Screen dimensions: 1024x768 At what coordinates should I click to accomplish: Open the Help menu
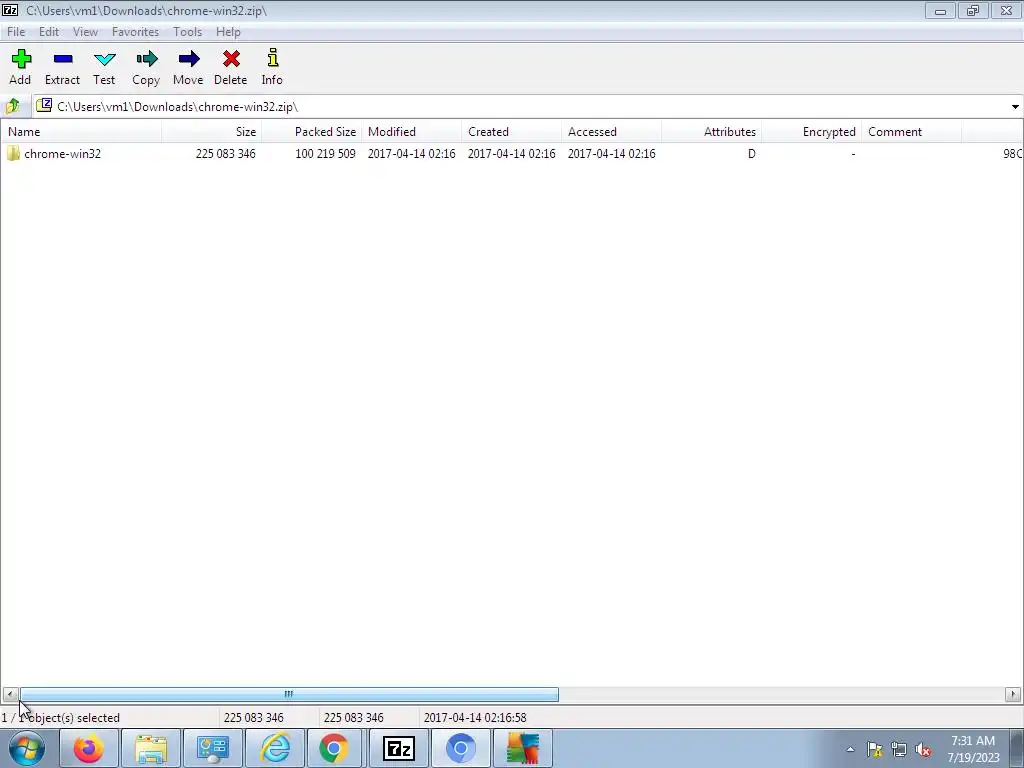click(228, 31)
